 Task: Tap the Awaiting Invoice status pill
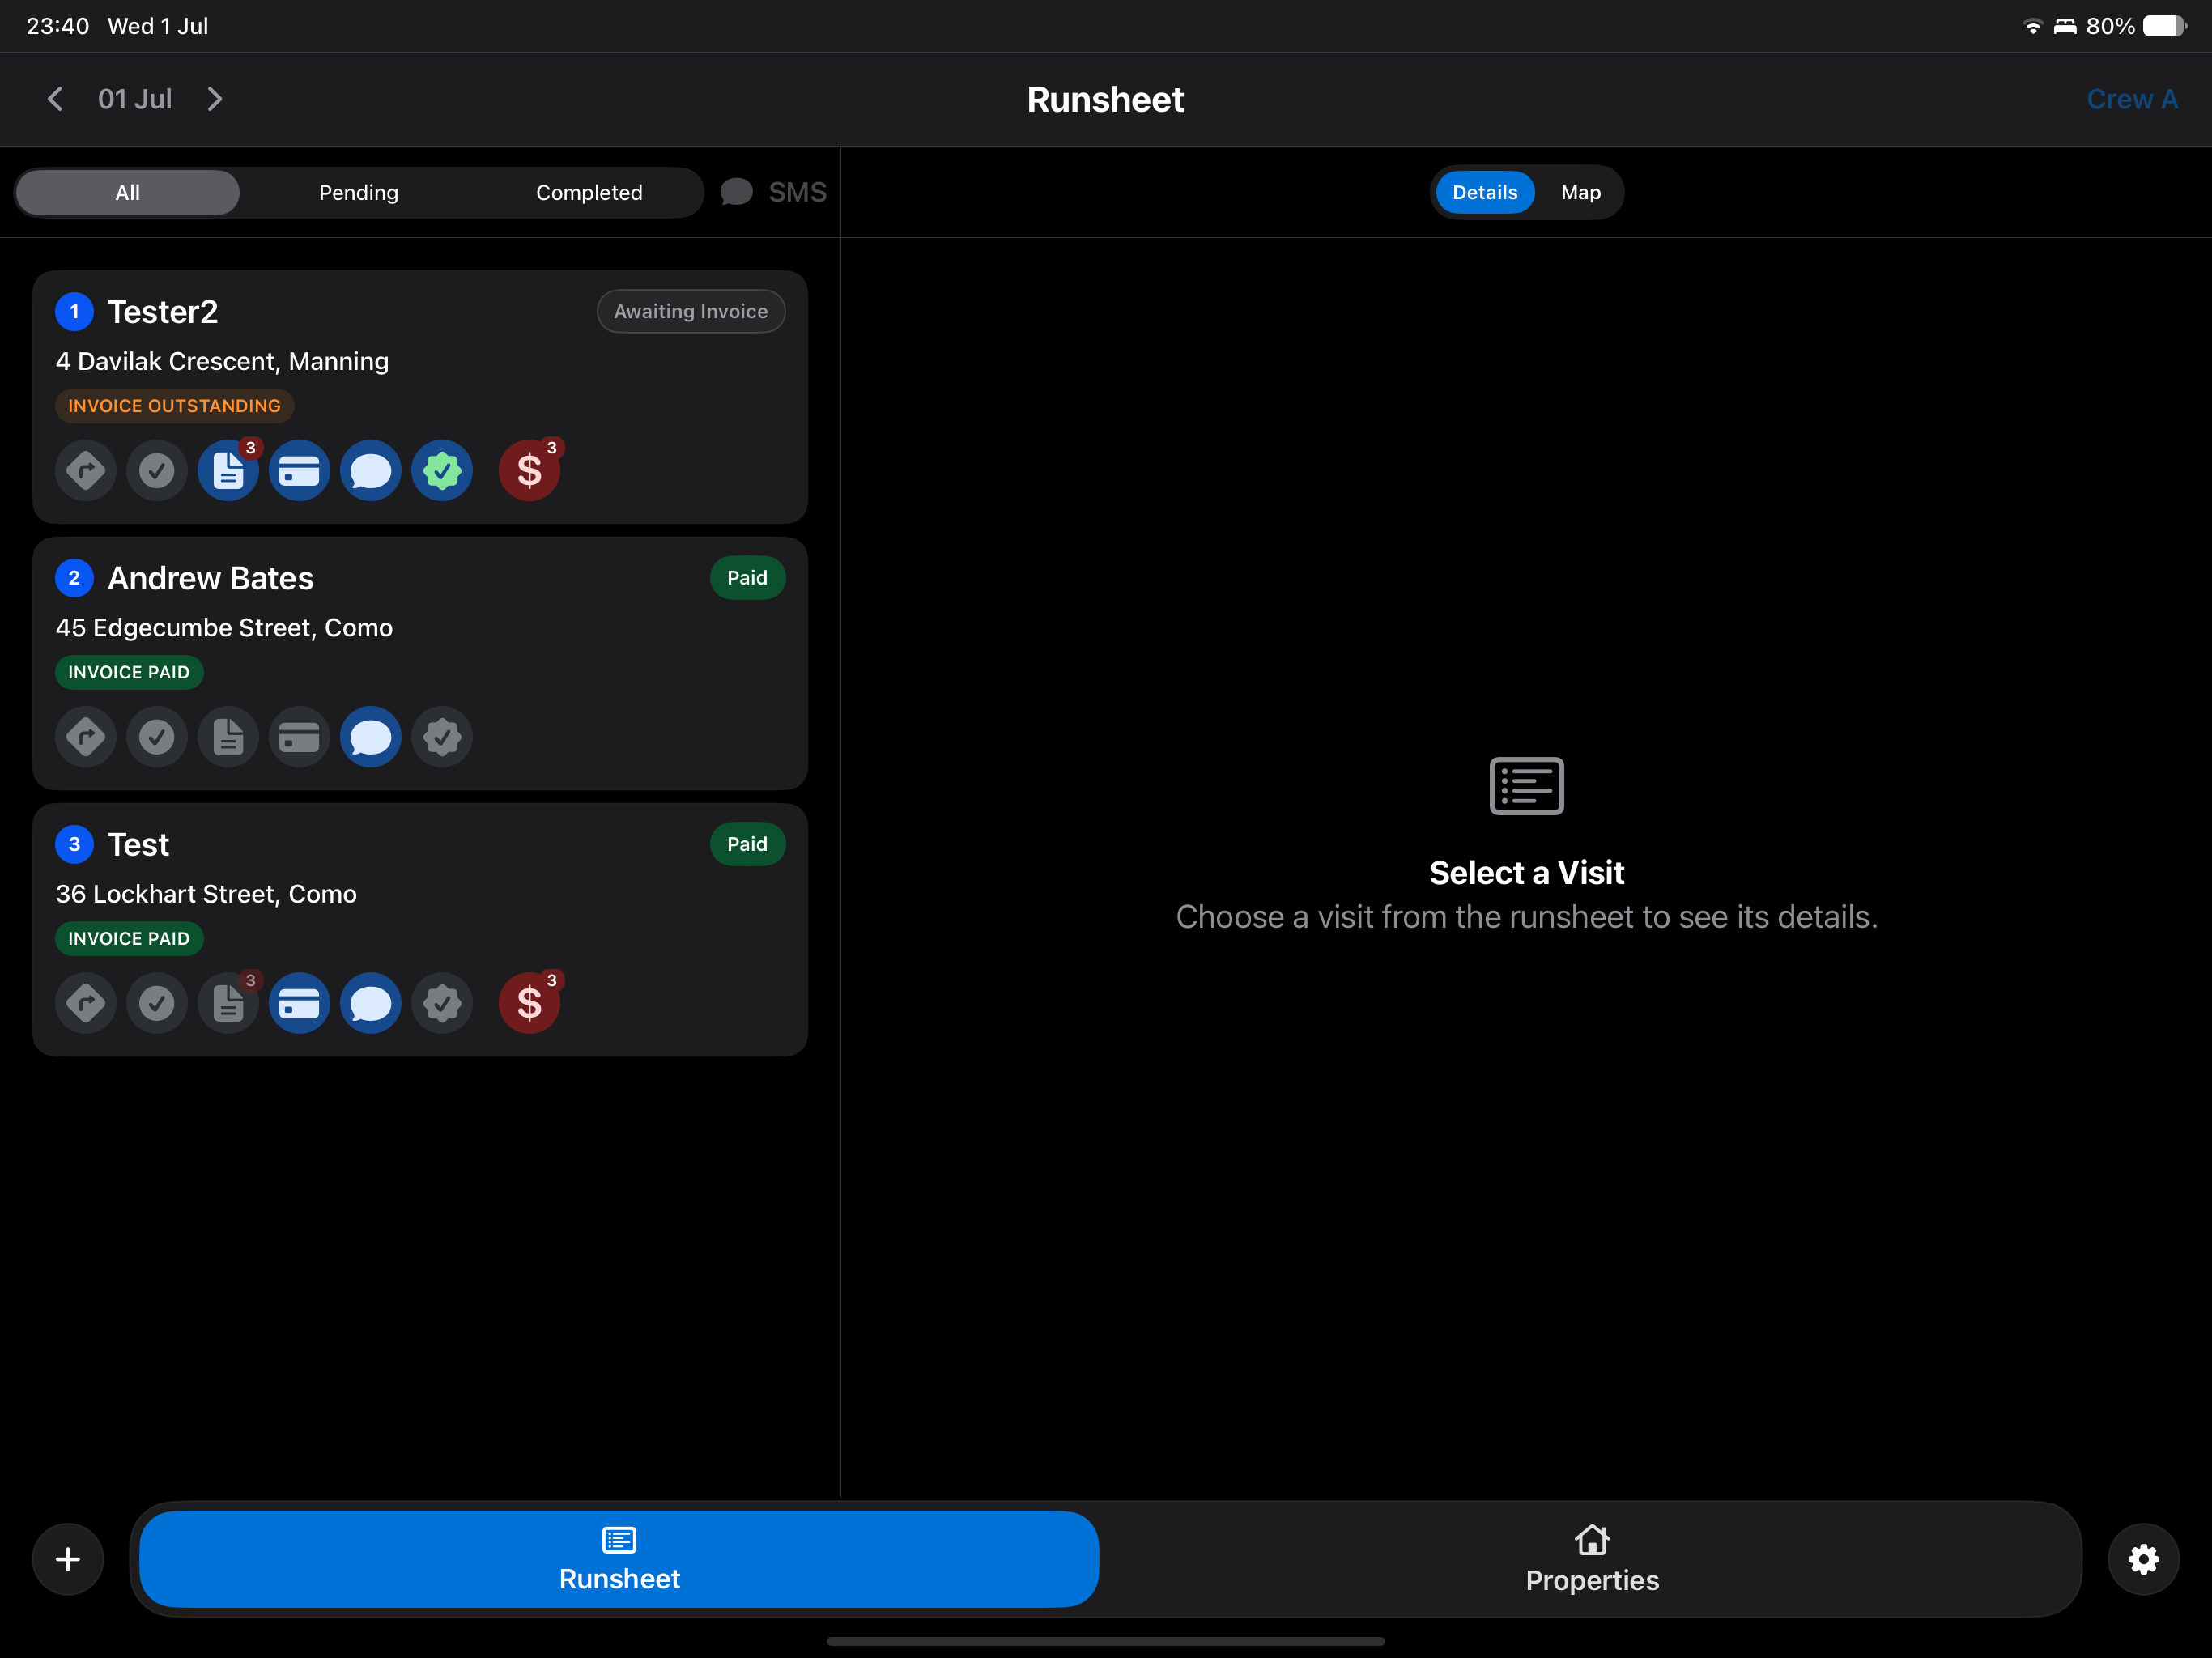point(691,311)
